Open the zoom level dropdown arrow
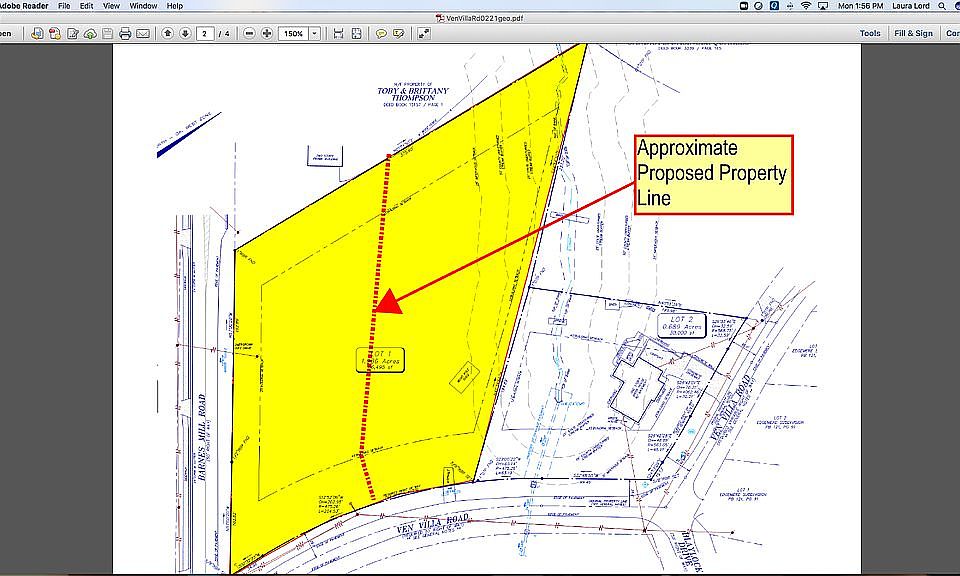This screenshot has height=576, width=960. (315, 34)
